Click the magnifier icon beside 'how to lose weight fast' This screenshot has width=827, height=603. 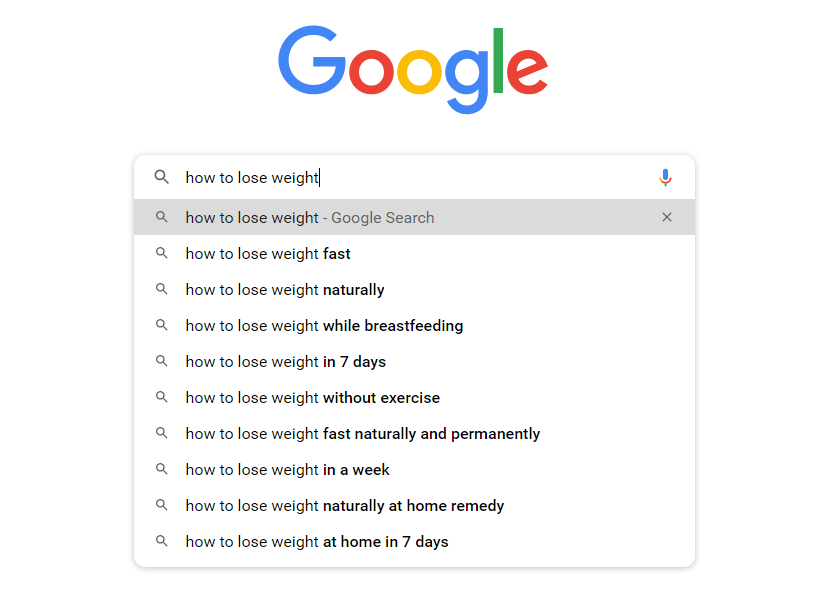tap(161, 253)
